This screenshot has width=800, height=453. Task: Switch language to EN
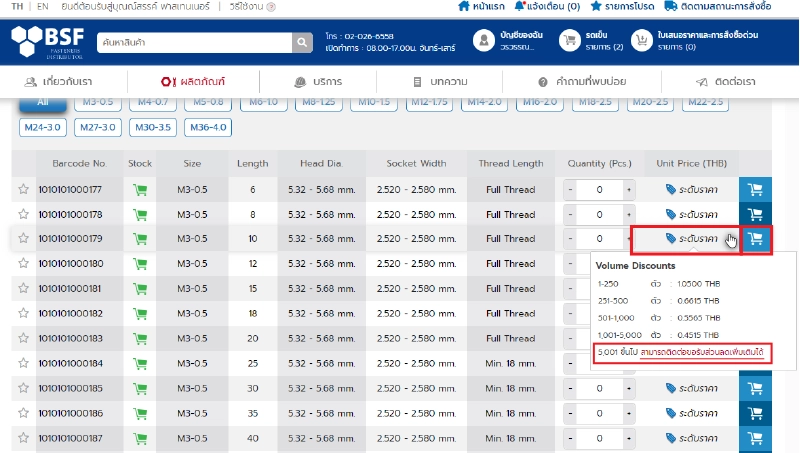[x=41, y=6]
